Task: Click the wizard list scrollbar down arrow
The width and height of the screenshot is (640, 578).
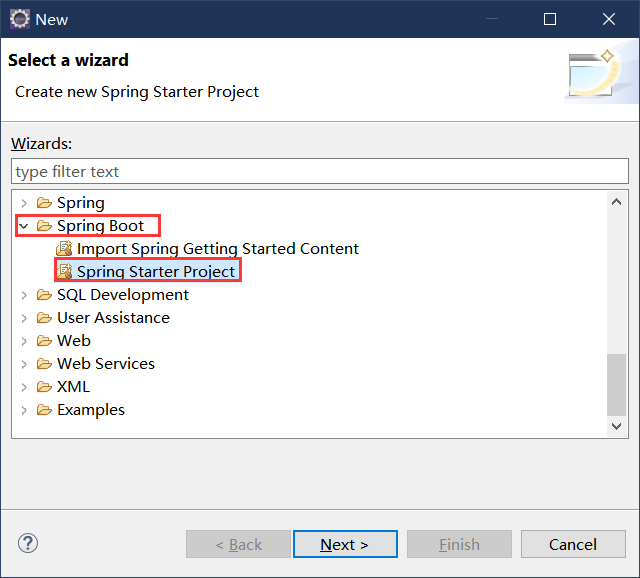Action: 618,426
